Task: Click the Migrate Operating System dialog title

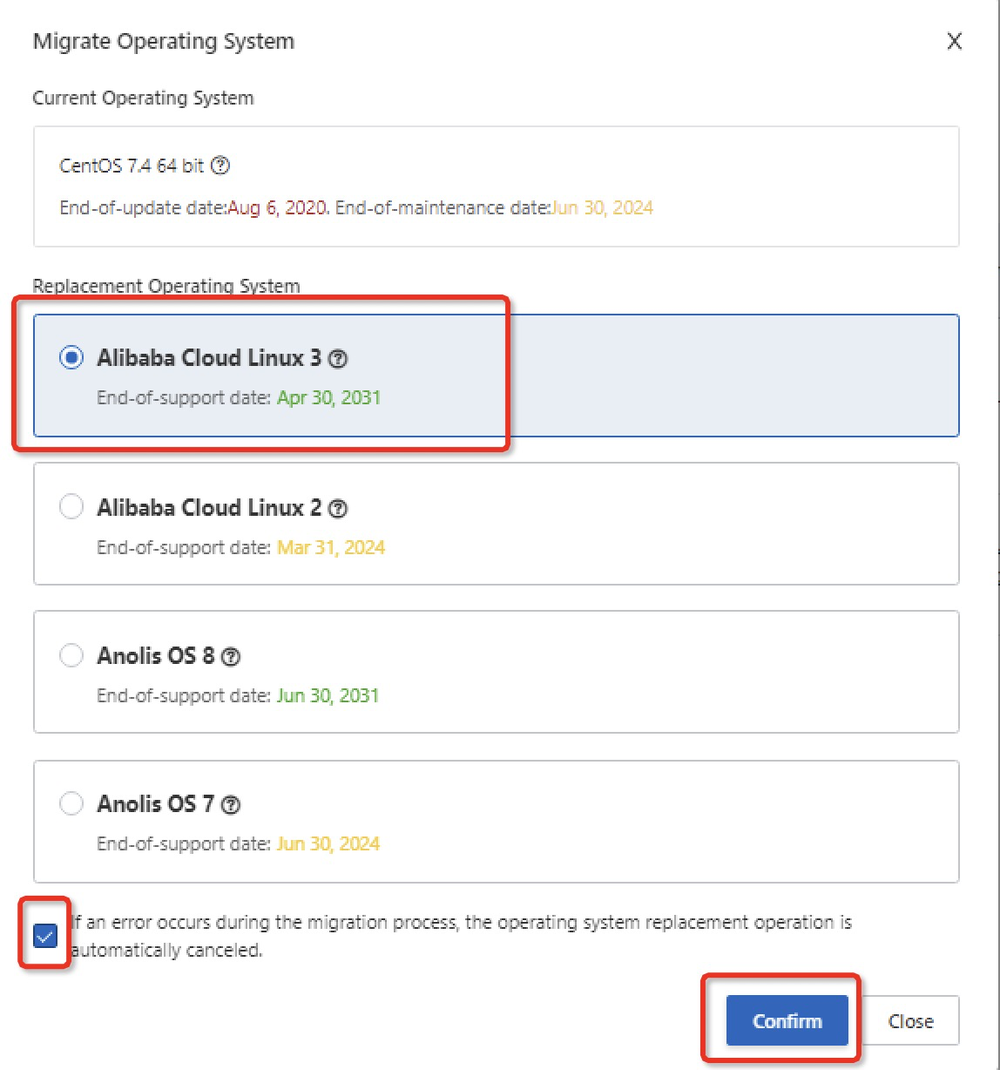Action: [163, 41]
